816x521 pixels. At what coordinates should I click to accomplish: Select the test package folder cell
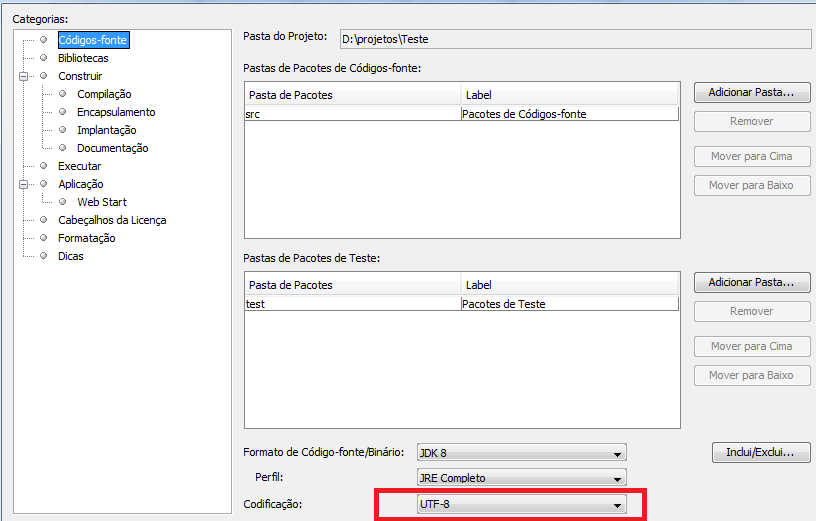point(352,304)
